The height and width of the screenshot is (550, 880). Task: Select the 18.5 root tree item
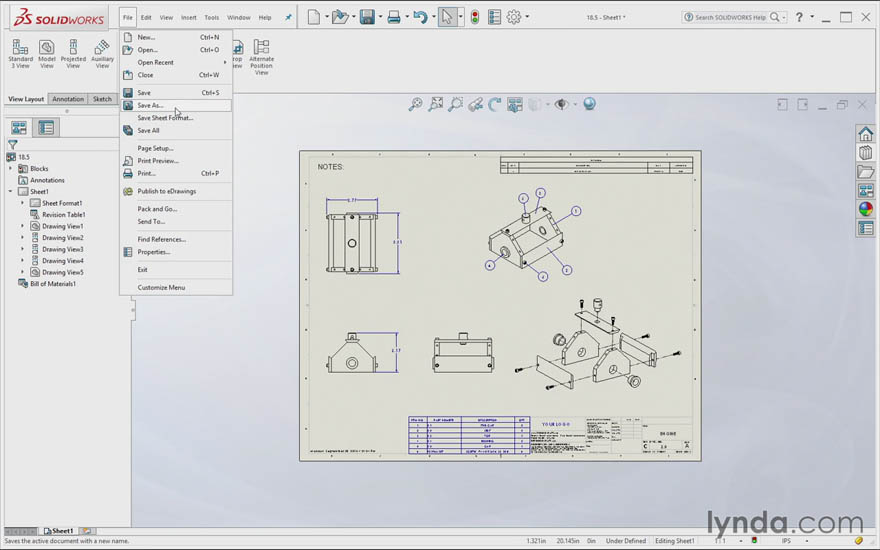click(19, 157)
